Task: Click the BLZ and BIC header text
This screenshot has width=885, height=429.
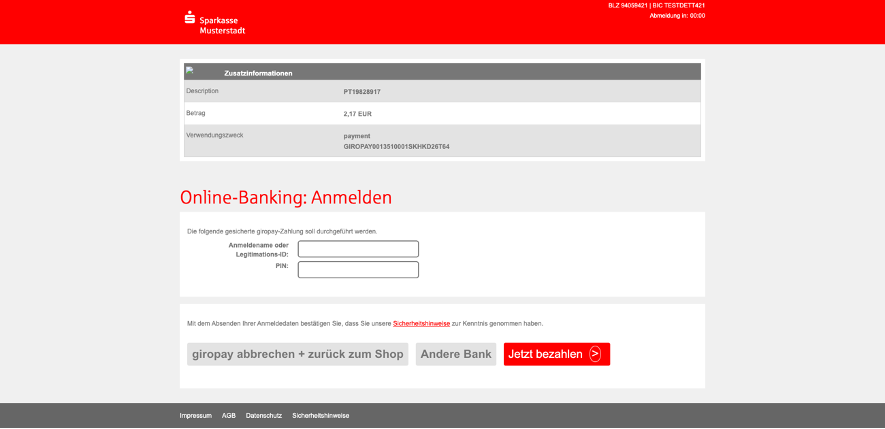Action: (656, 6)
